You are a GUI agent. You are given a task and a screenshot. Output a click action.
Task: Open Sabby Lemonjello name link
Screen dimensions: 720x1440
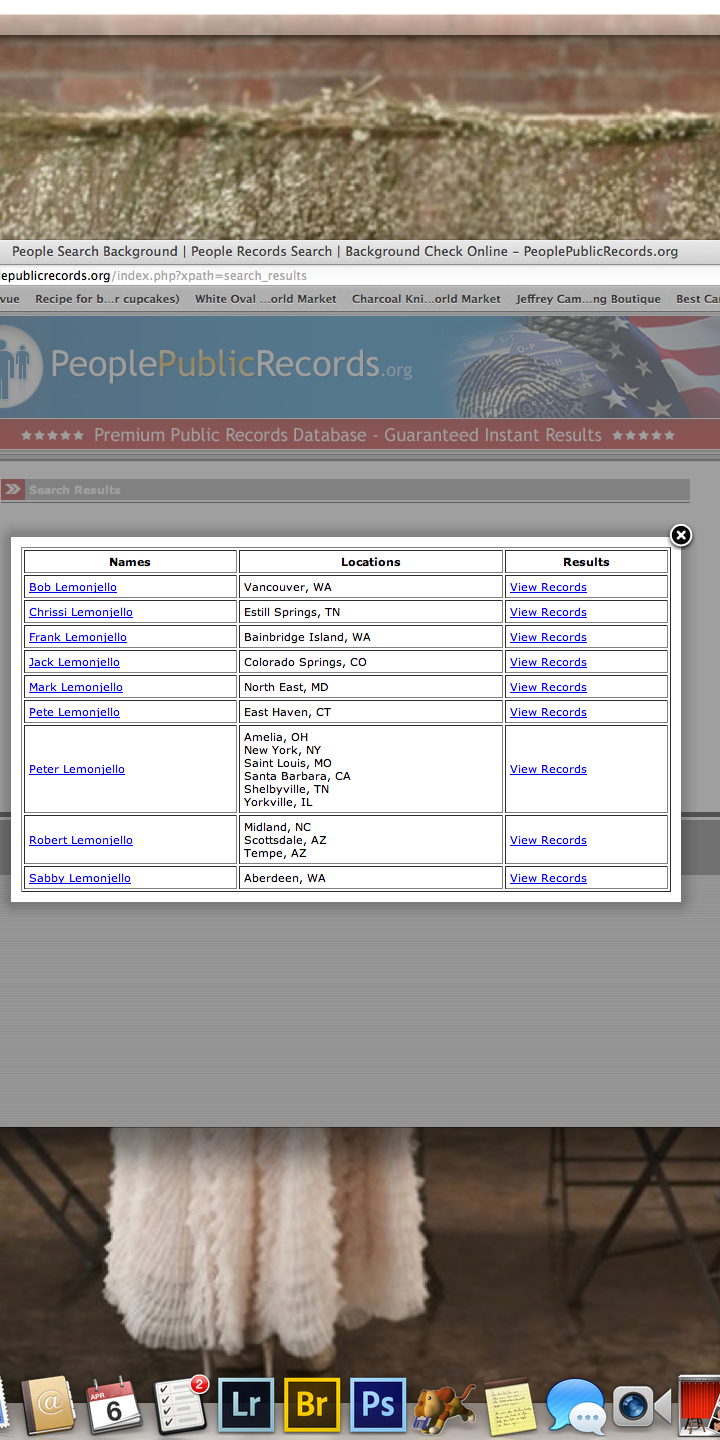pyautogui.click(x=80, y=878)
